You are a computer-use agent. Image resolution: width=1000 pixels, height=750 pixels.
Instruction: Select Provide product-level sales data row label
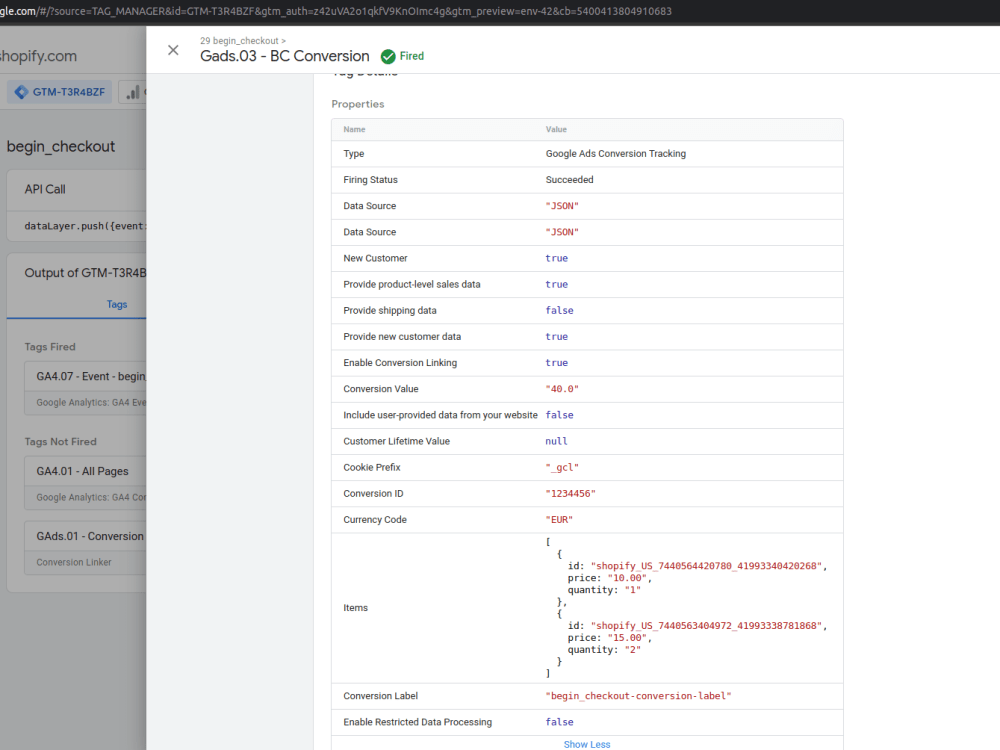click(412, 284)
